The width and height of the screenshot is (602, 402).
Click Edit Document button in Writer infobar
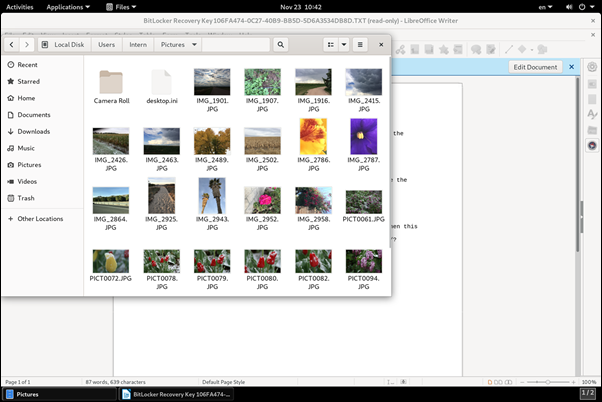coord(535,67)
